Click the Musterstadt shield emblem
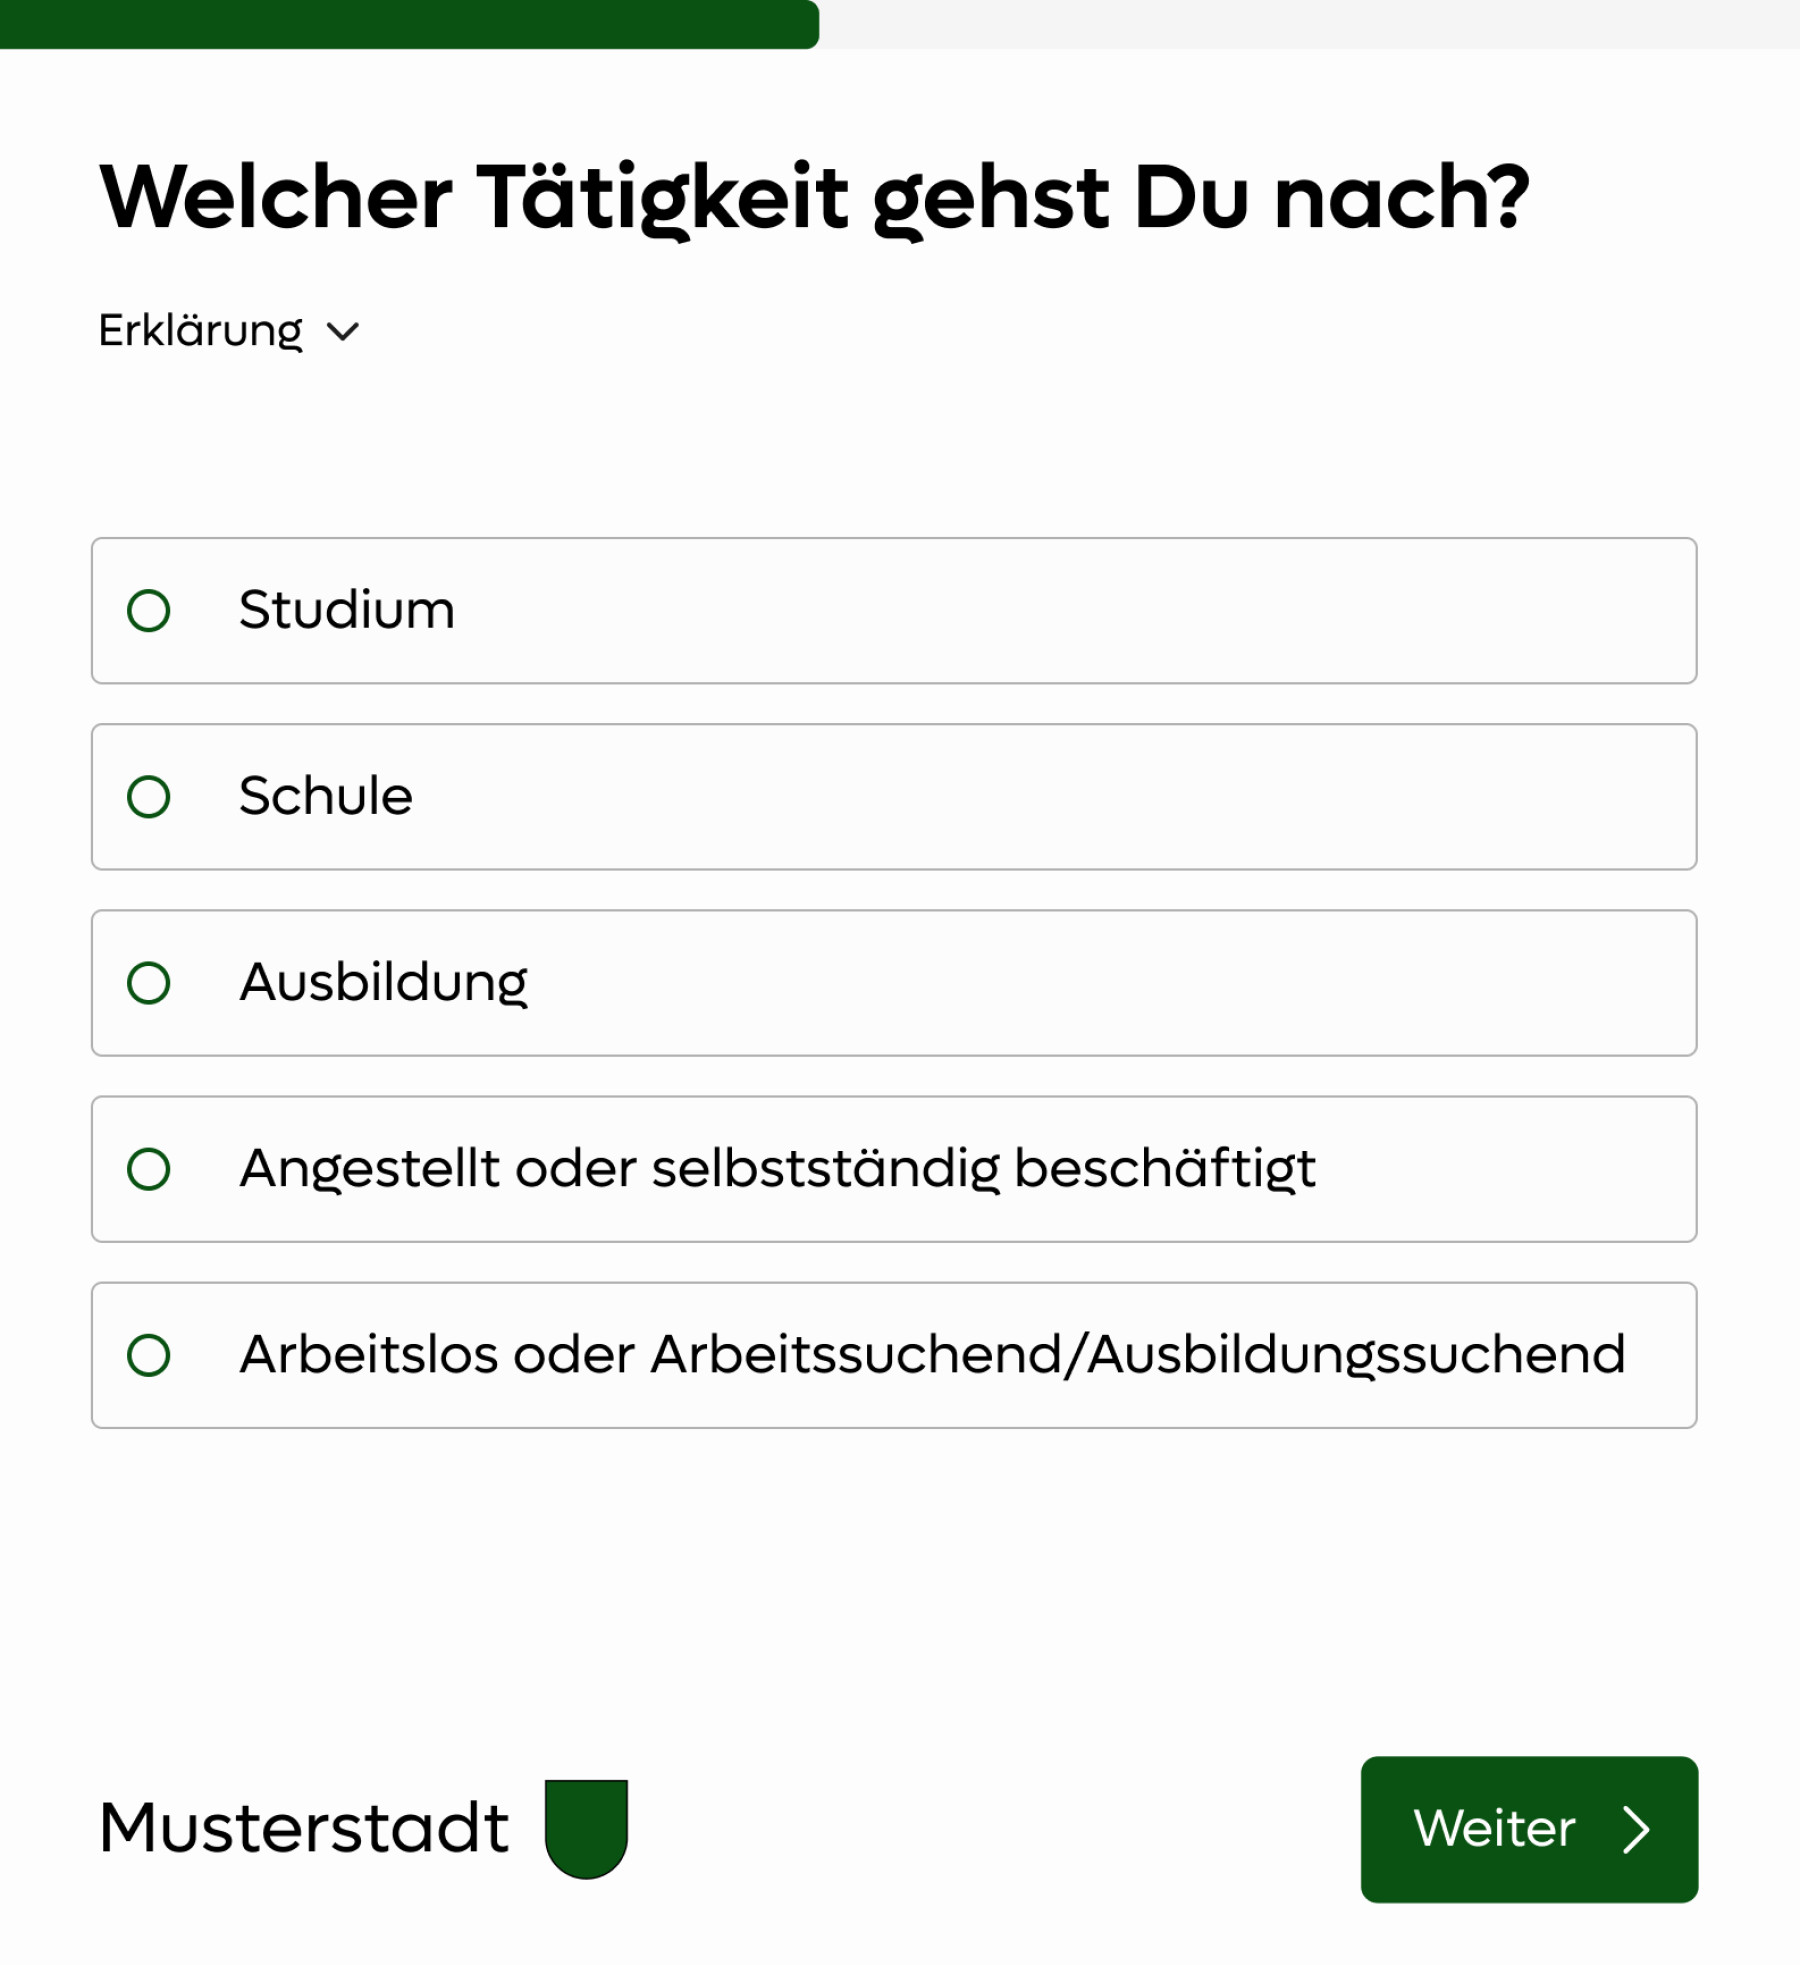The height and width of the screenshot is (1965, 1800). pyautogui.click(x=584, y=1828)
